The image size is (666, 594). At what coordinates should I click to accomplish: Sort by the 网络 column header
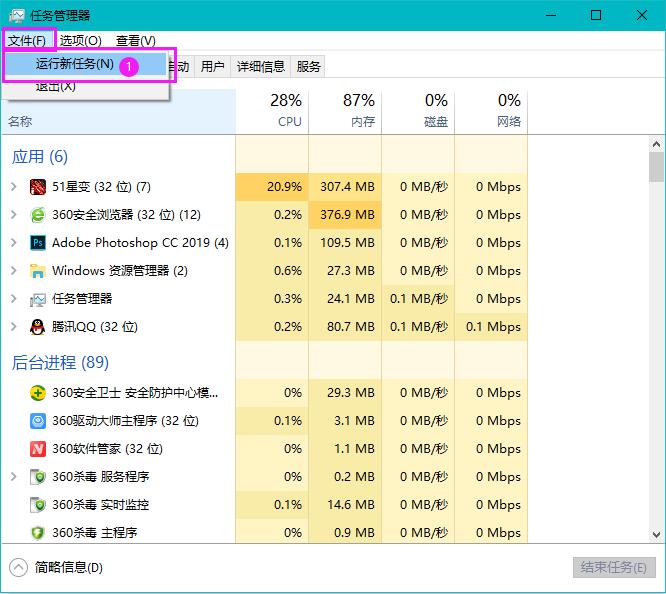click(491, 111)
